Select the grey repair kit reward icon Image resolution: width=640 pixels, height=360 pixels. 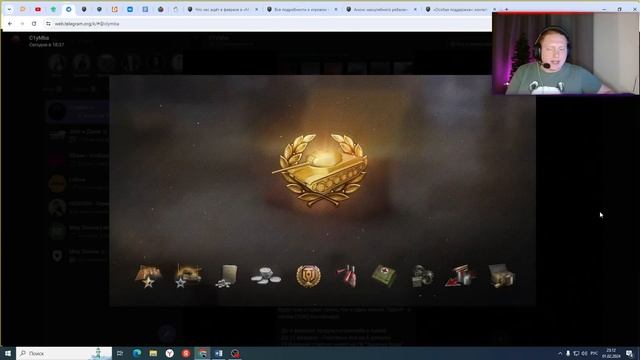[x=422, y=276]
